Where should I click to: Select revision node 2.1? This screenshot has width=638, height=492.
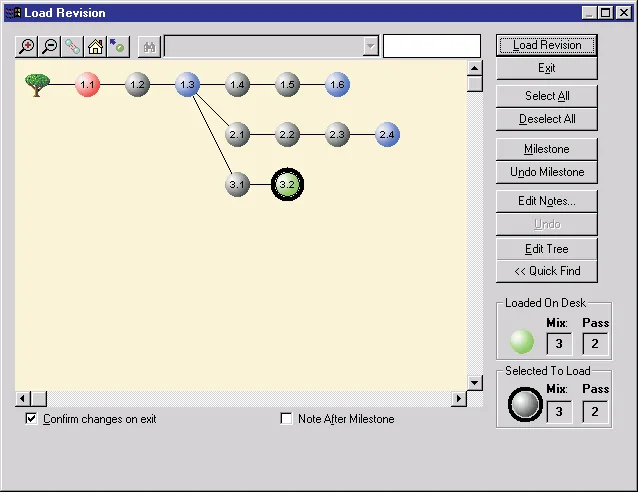pyautogui.click(x=237, y=135)
